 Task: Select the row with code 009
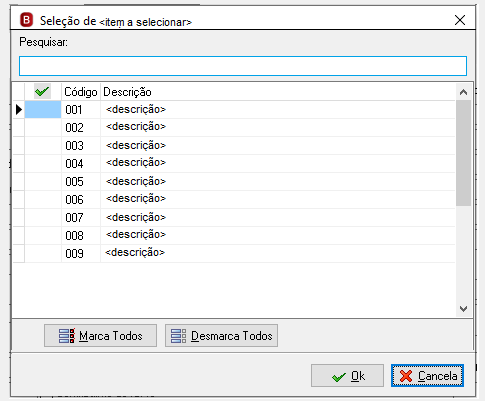point(240,254)
